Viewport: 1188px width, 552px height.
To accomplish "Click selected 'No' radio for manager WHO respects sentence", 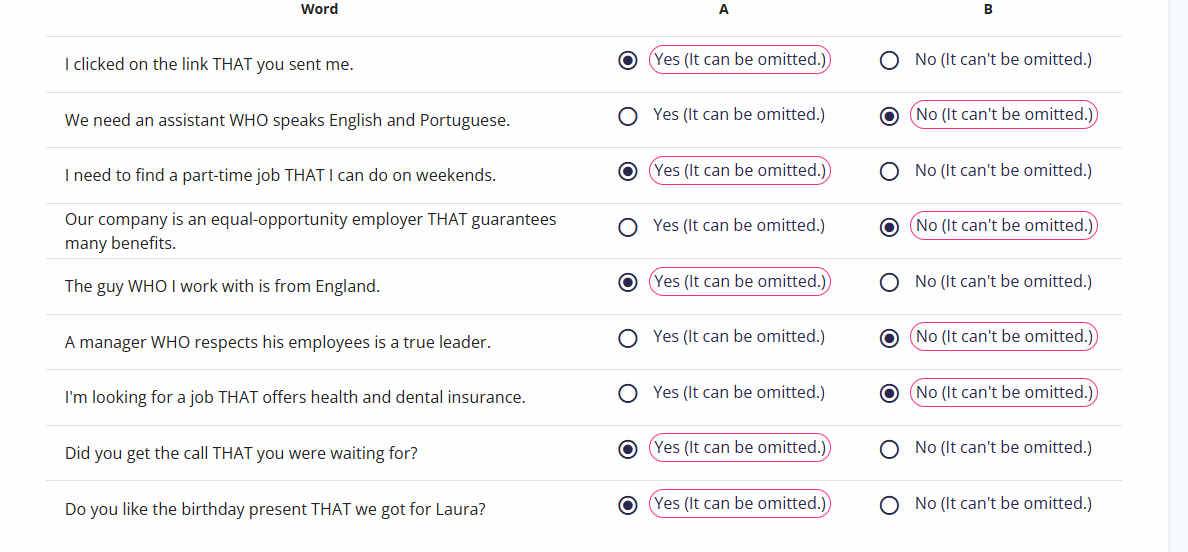I will pyautogui.click(x=889, y=338).
